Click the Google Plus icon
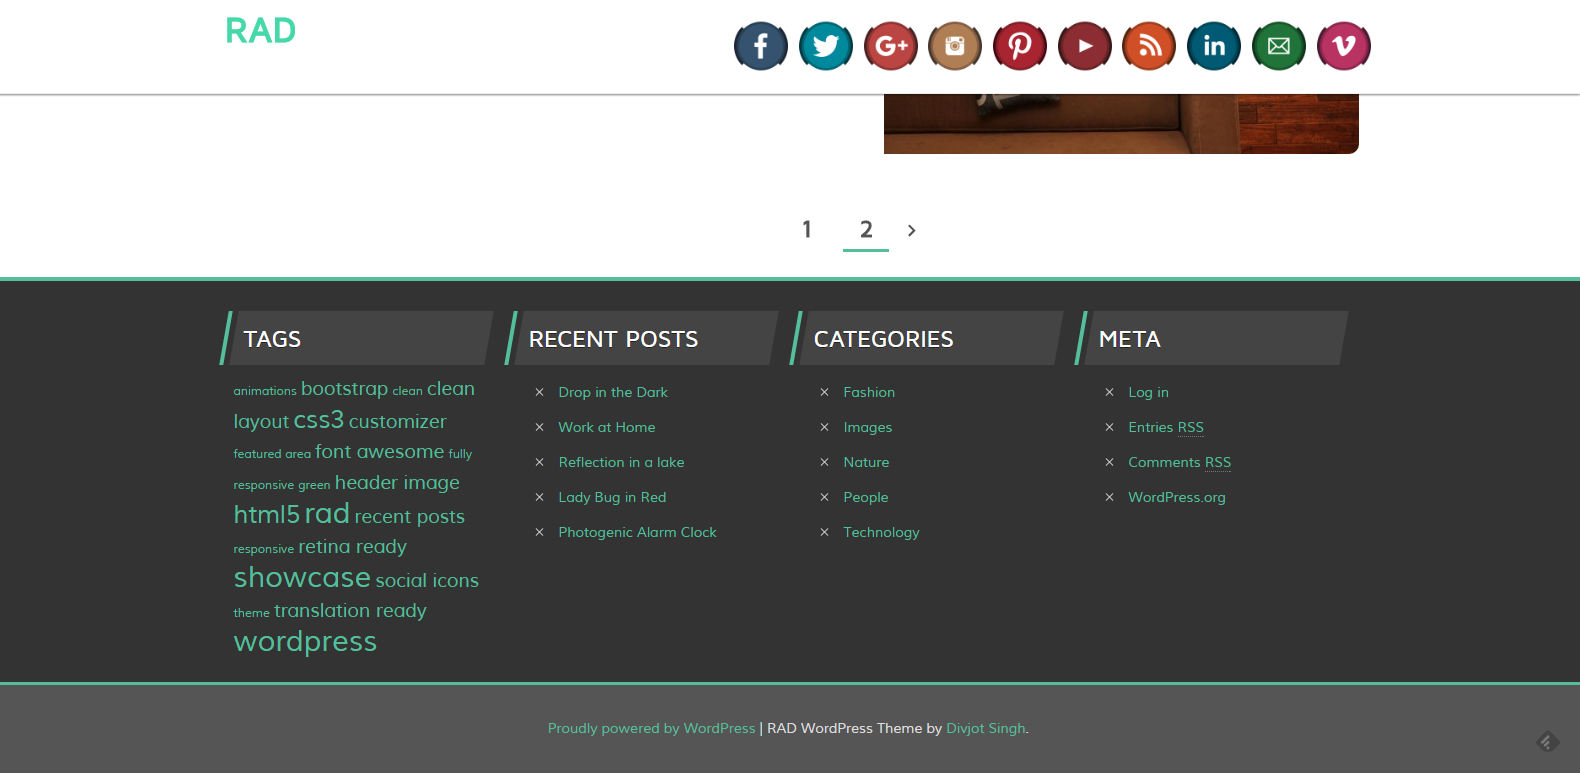 (890, 46)
